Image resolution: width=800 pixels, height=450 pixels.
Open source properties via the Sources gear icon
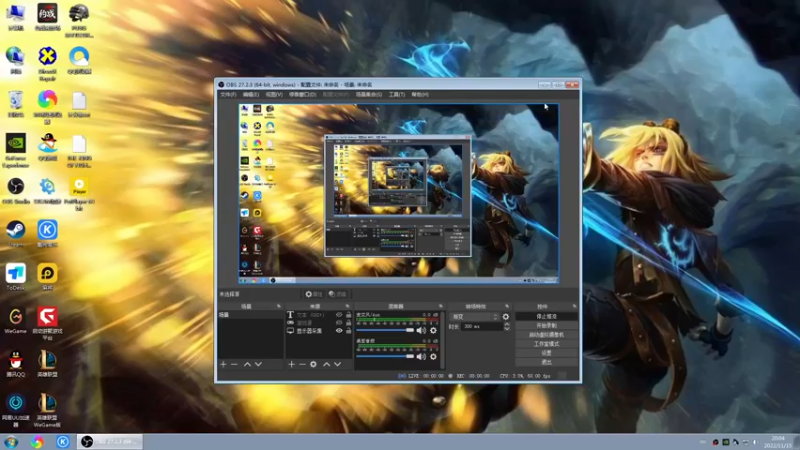[x=313, y=364]
